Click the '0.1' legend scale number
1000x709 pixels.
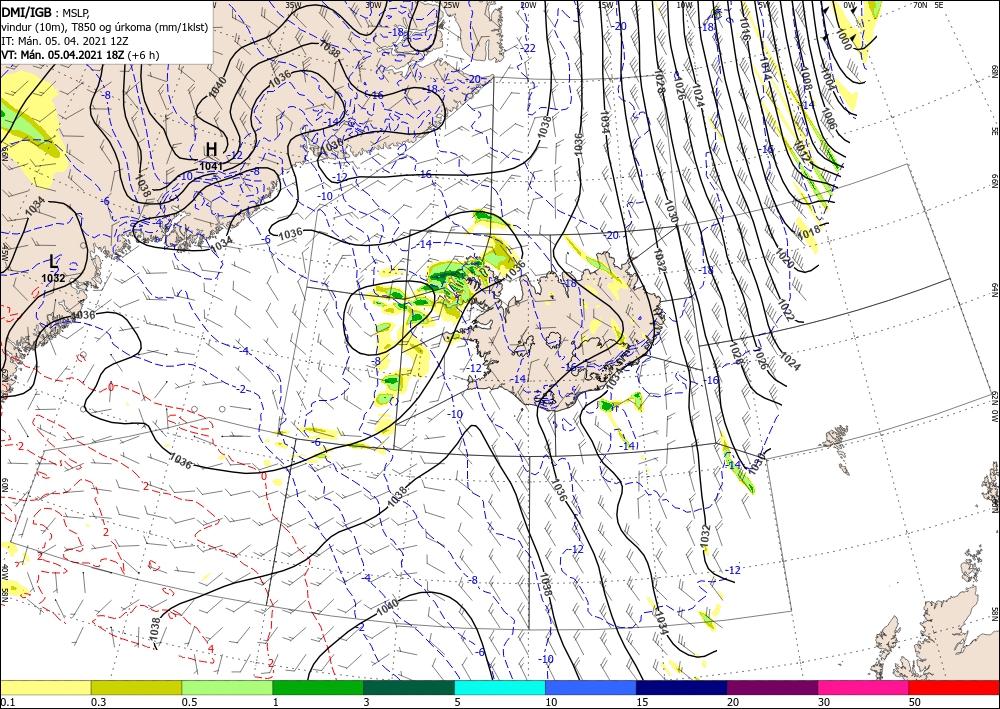(x=7, y=702)
